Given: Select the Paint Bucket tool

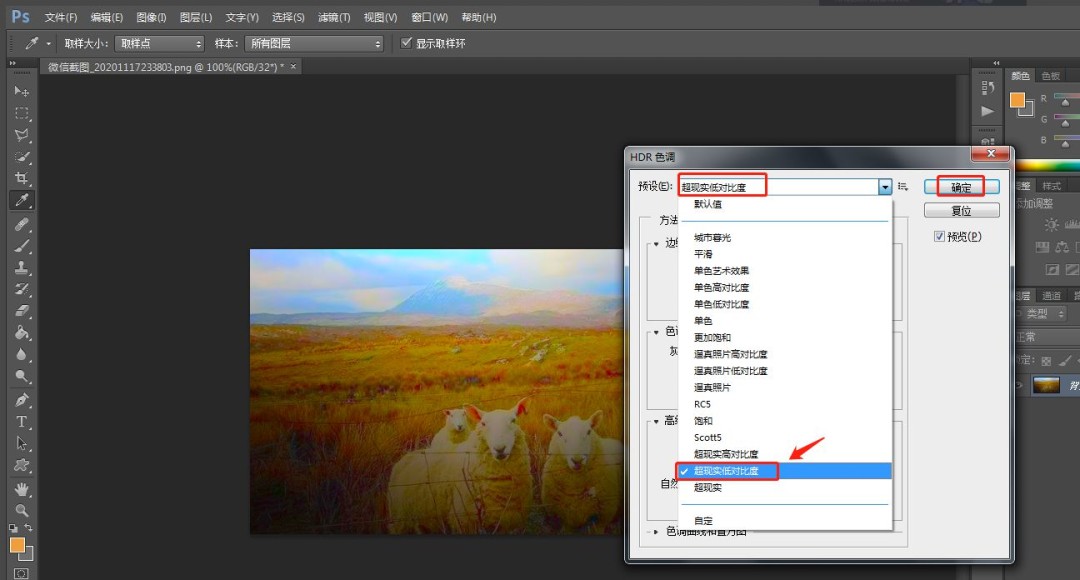Looking at the screenshot, I should (21, 333).
